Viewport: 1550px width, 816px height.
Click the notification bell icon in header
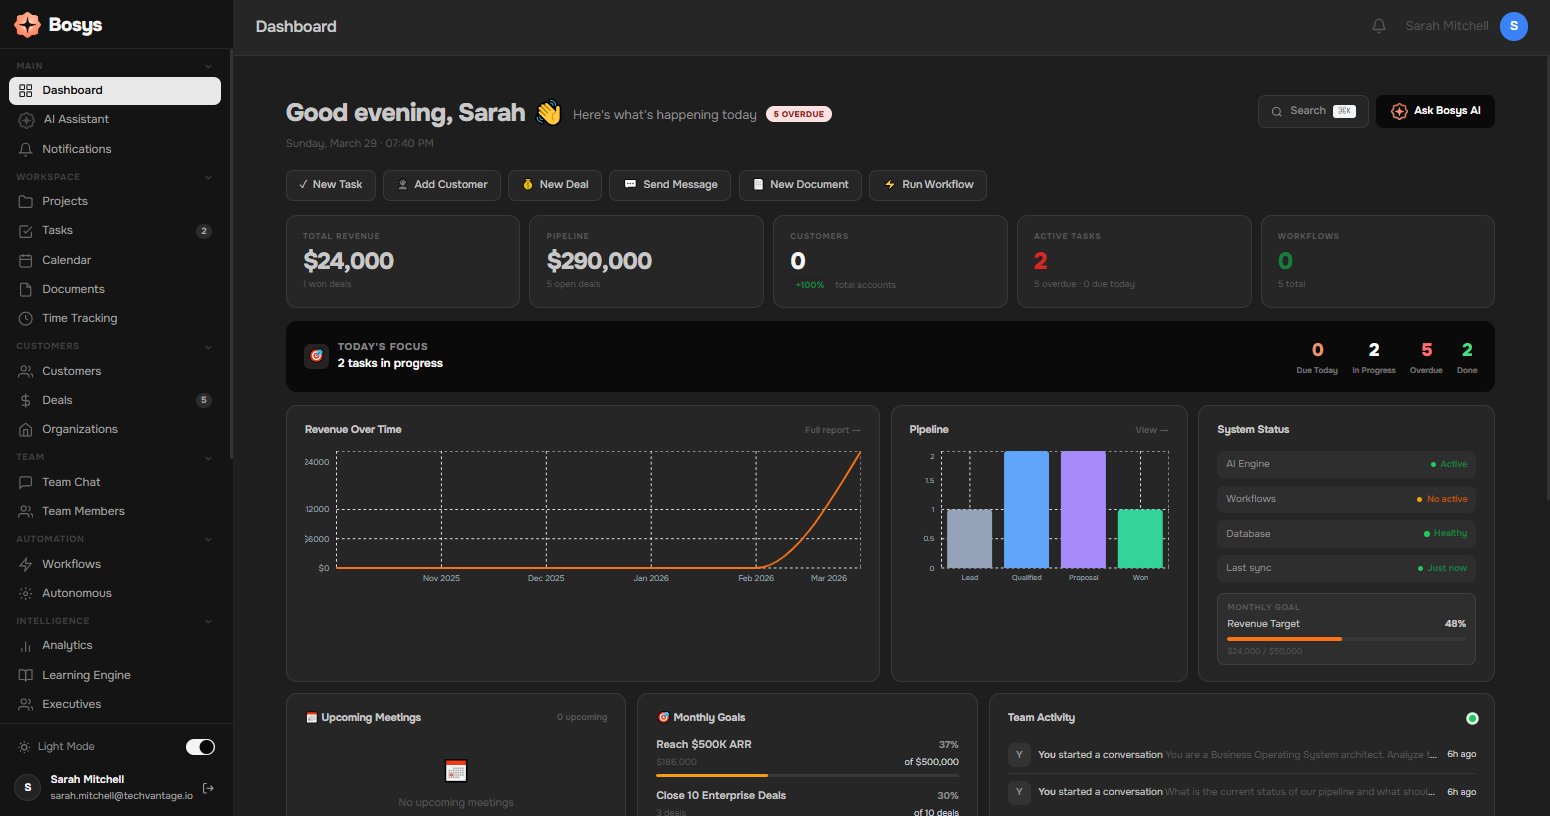tap(1378, 26)
